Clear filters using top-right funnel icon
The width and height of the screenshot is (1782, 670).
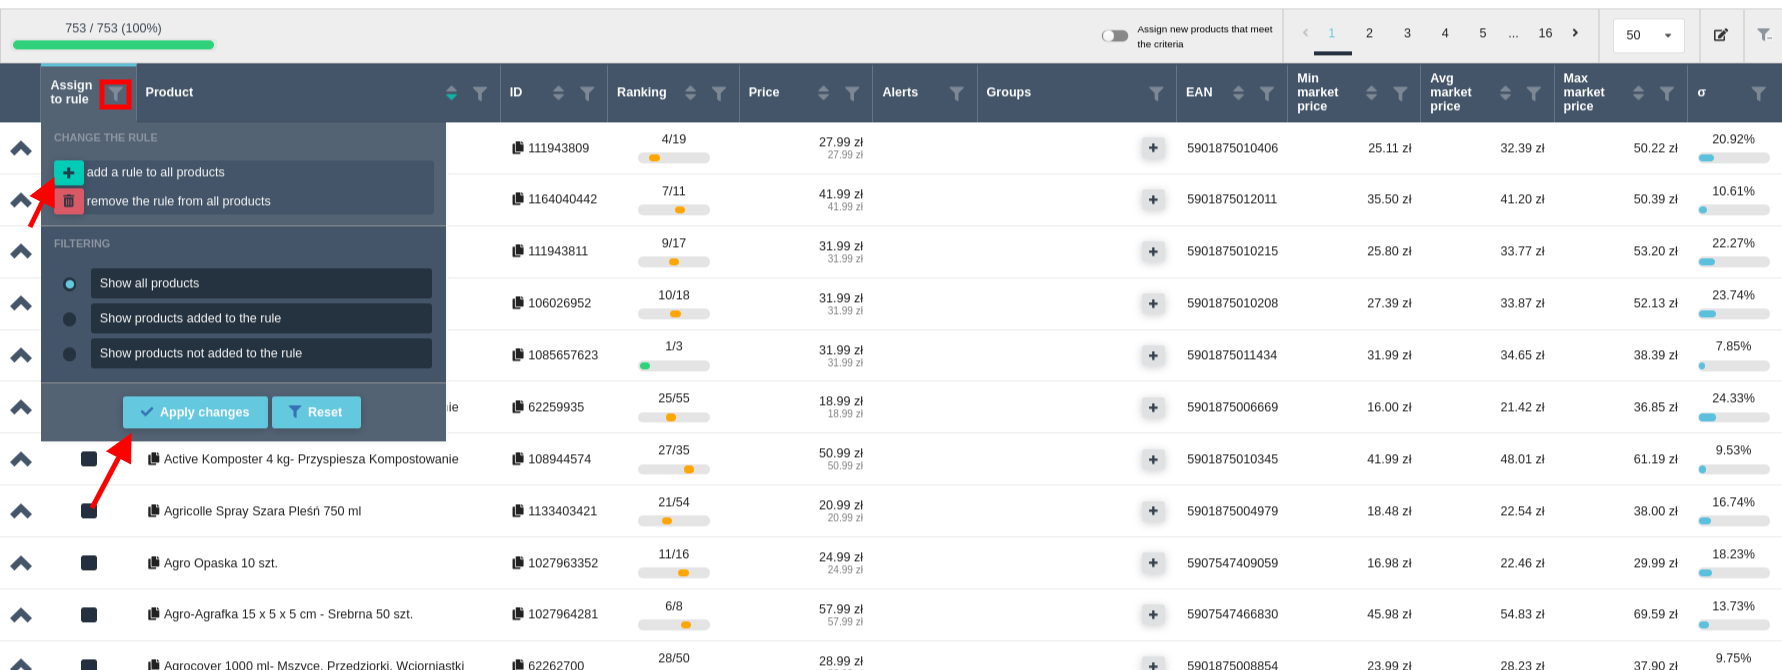(1764, 35)
